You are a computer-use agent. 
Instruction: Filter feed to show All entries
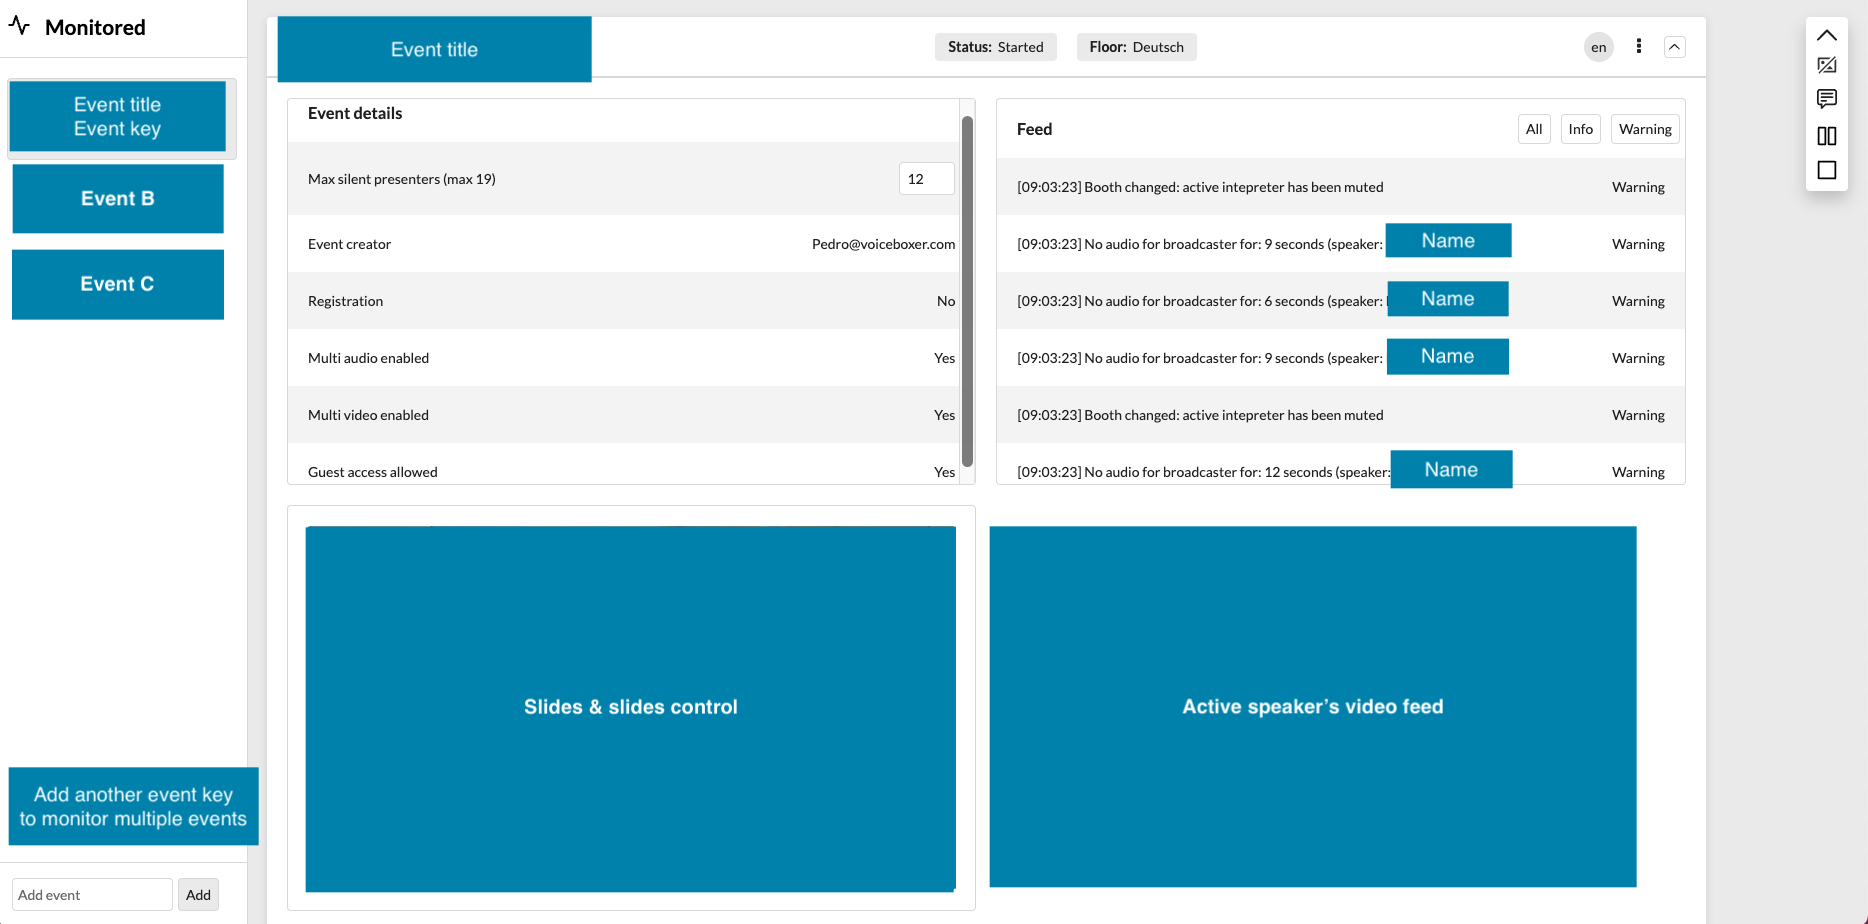1533,129
